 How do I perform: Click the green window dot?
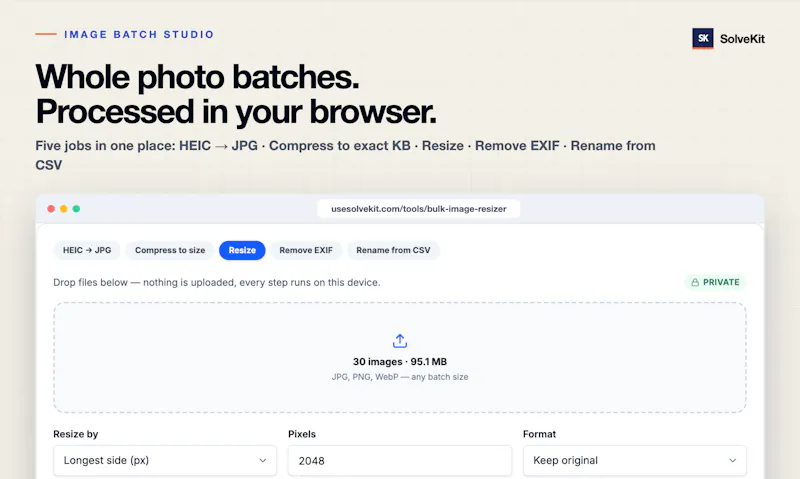point(76,209)
